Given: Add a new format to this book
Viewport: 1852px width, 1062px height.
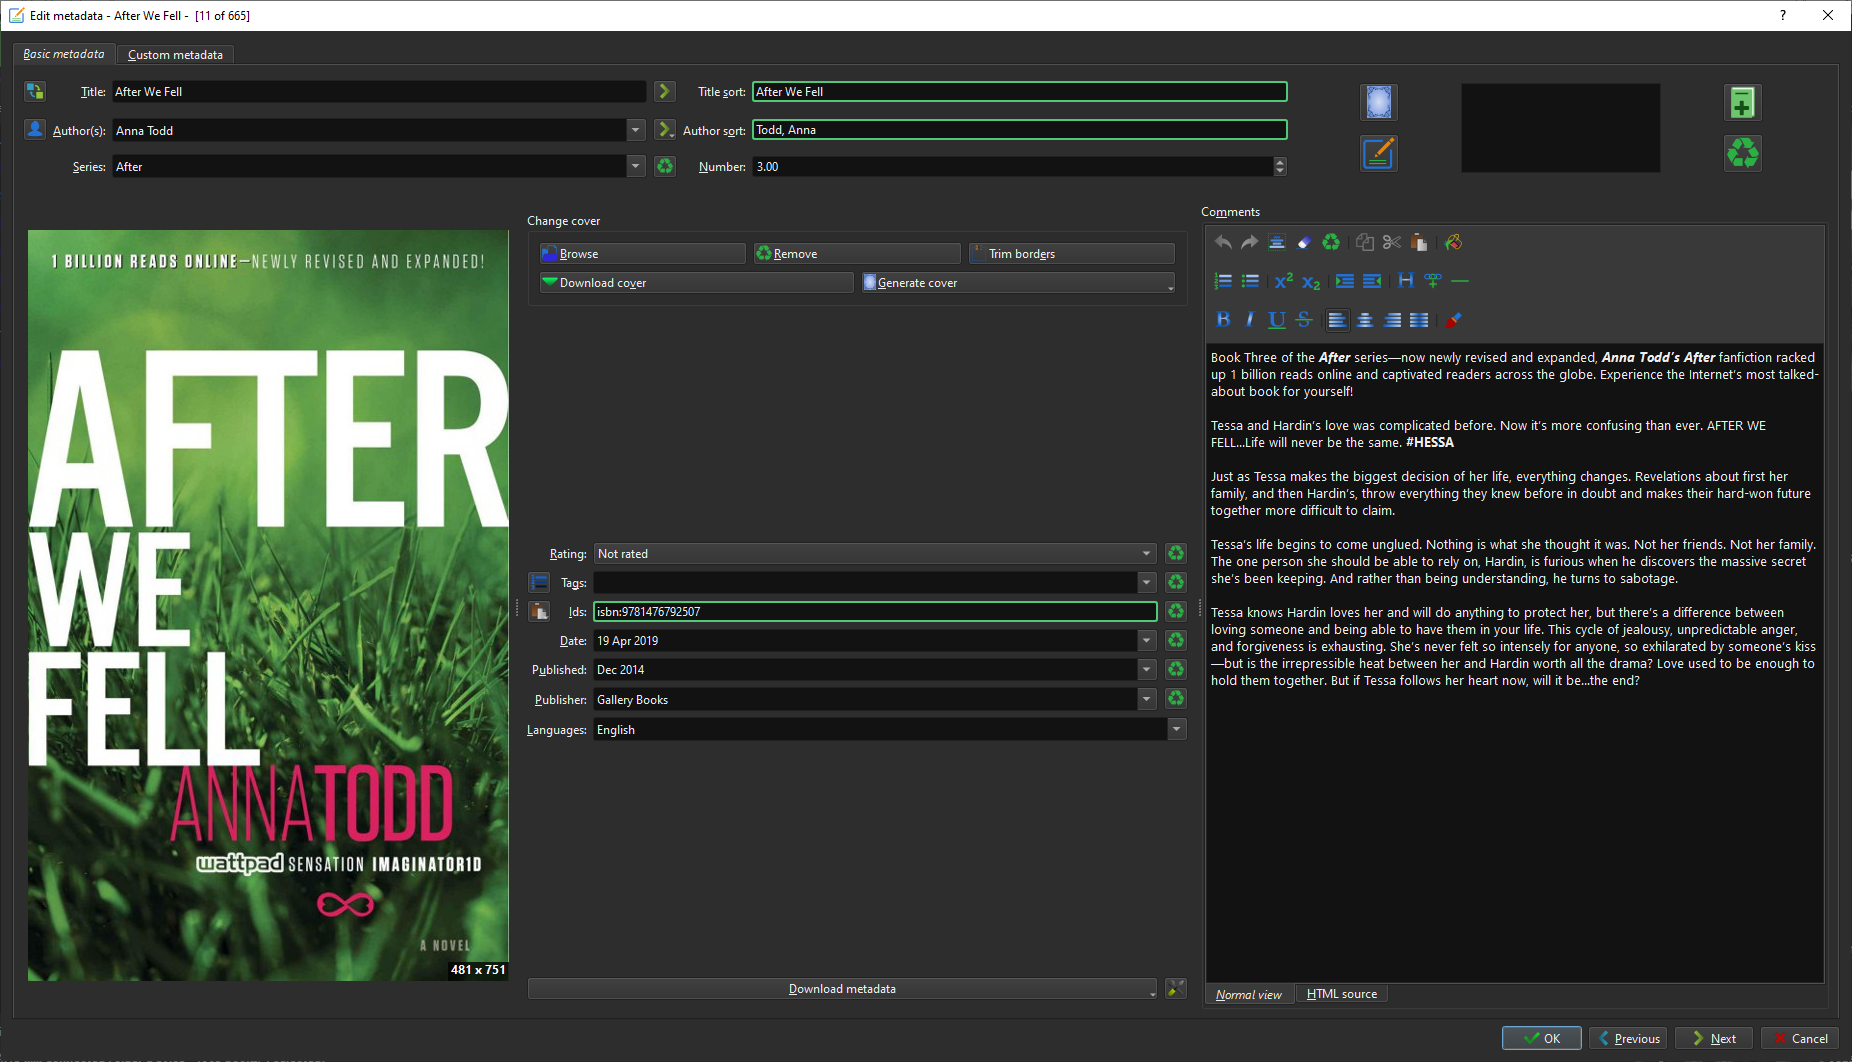Looking at the screenshot, I should click(1742, 102).
